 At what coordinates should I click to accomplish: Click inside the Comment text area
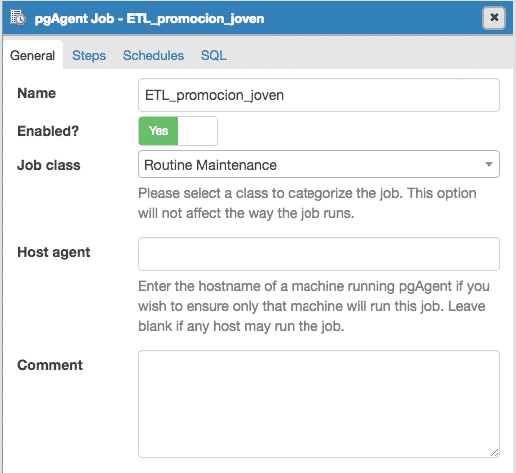[x=319, y=404]
